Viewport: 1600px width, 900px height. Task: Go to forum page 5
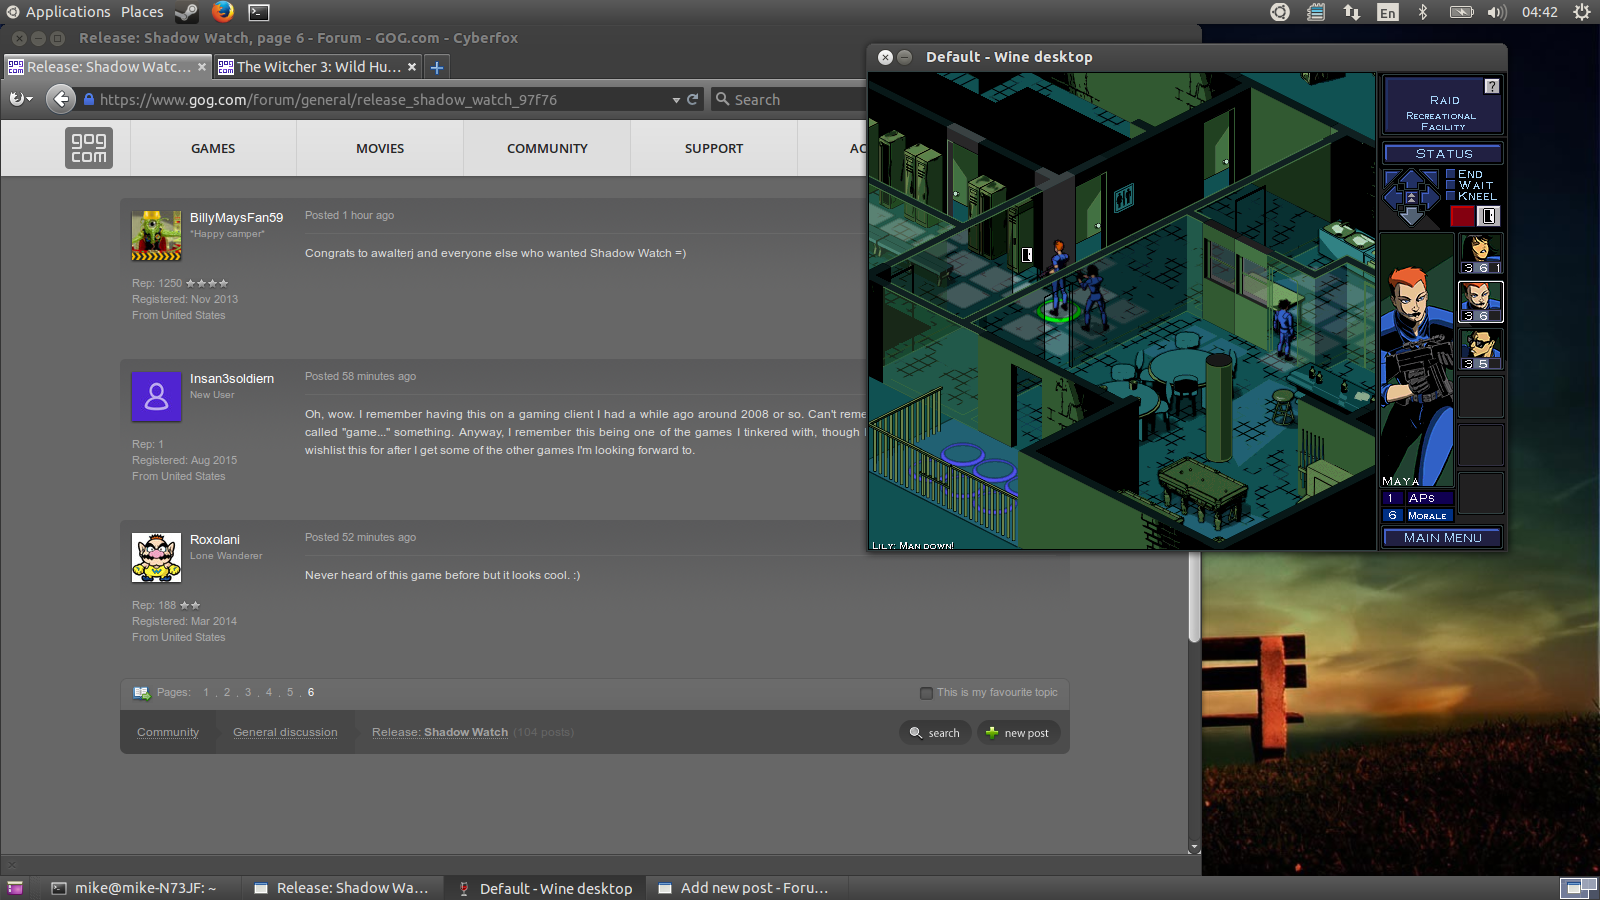[x=290, y=692]
